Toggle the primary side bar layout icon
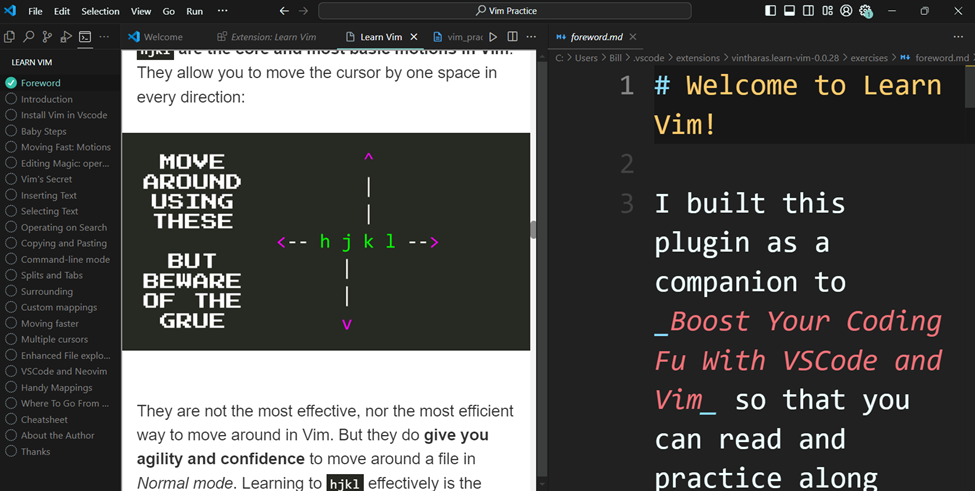Screen dimensions: 975x491 coord(770,11)
